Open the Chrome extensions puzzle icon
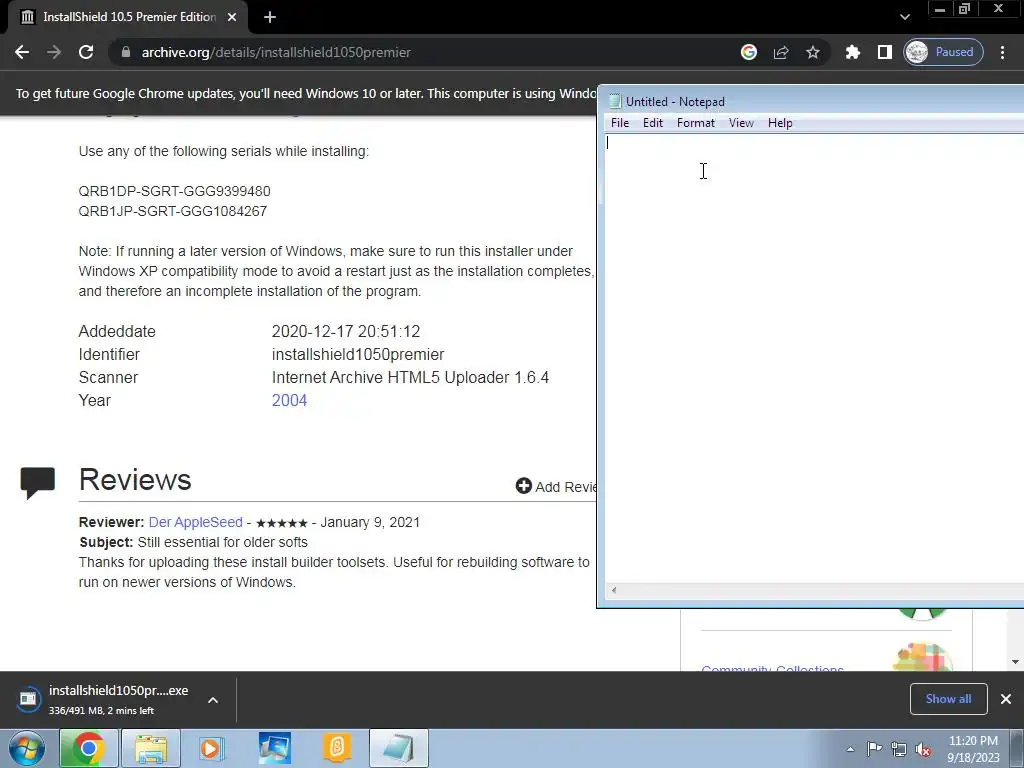This screenshot has width=1024, height=768. (852, 52)
